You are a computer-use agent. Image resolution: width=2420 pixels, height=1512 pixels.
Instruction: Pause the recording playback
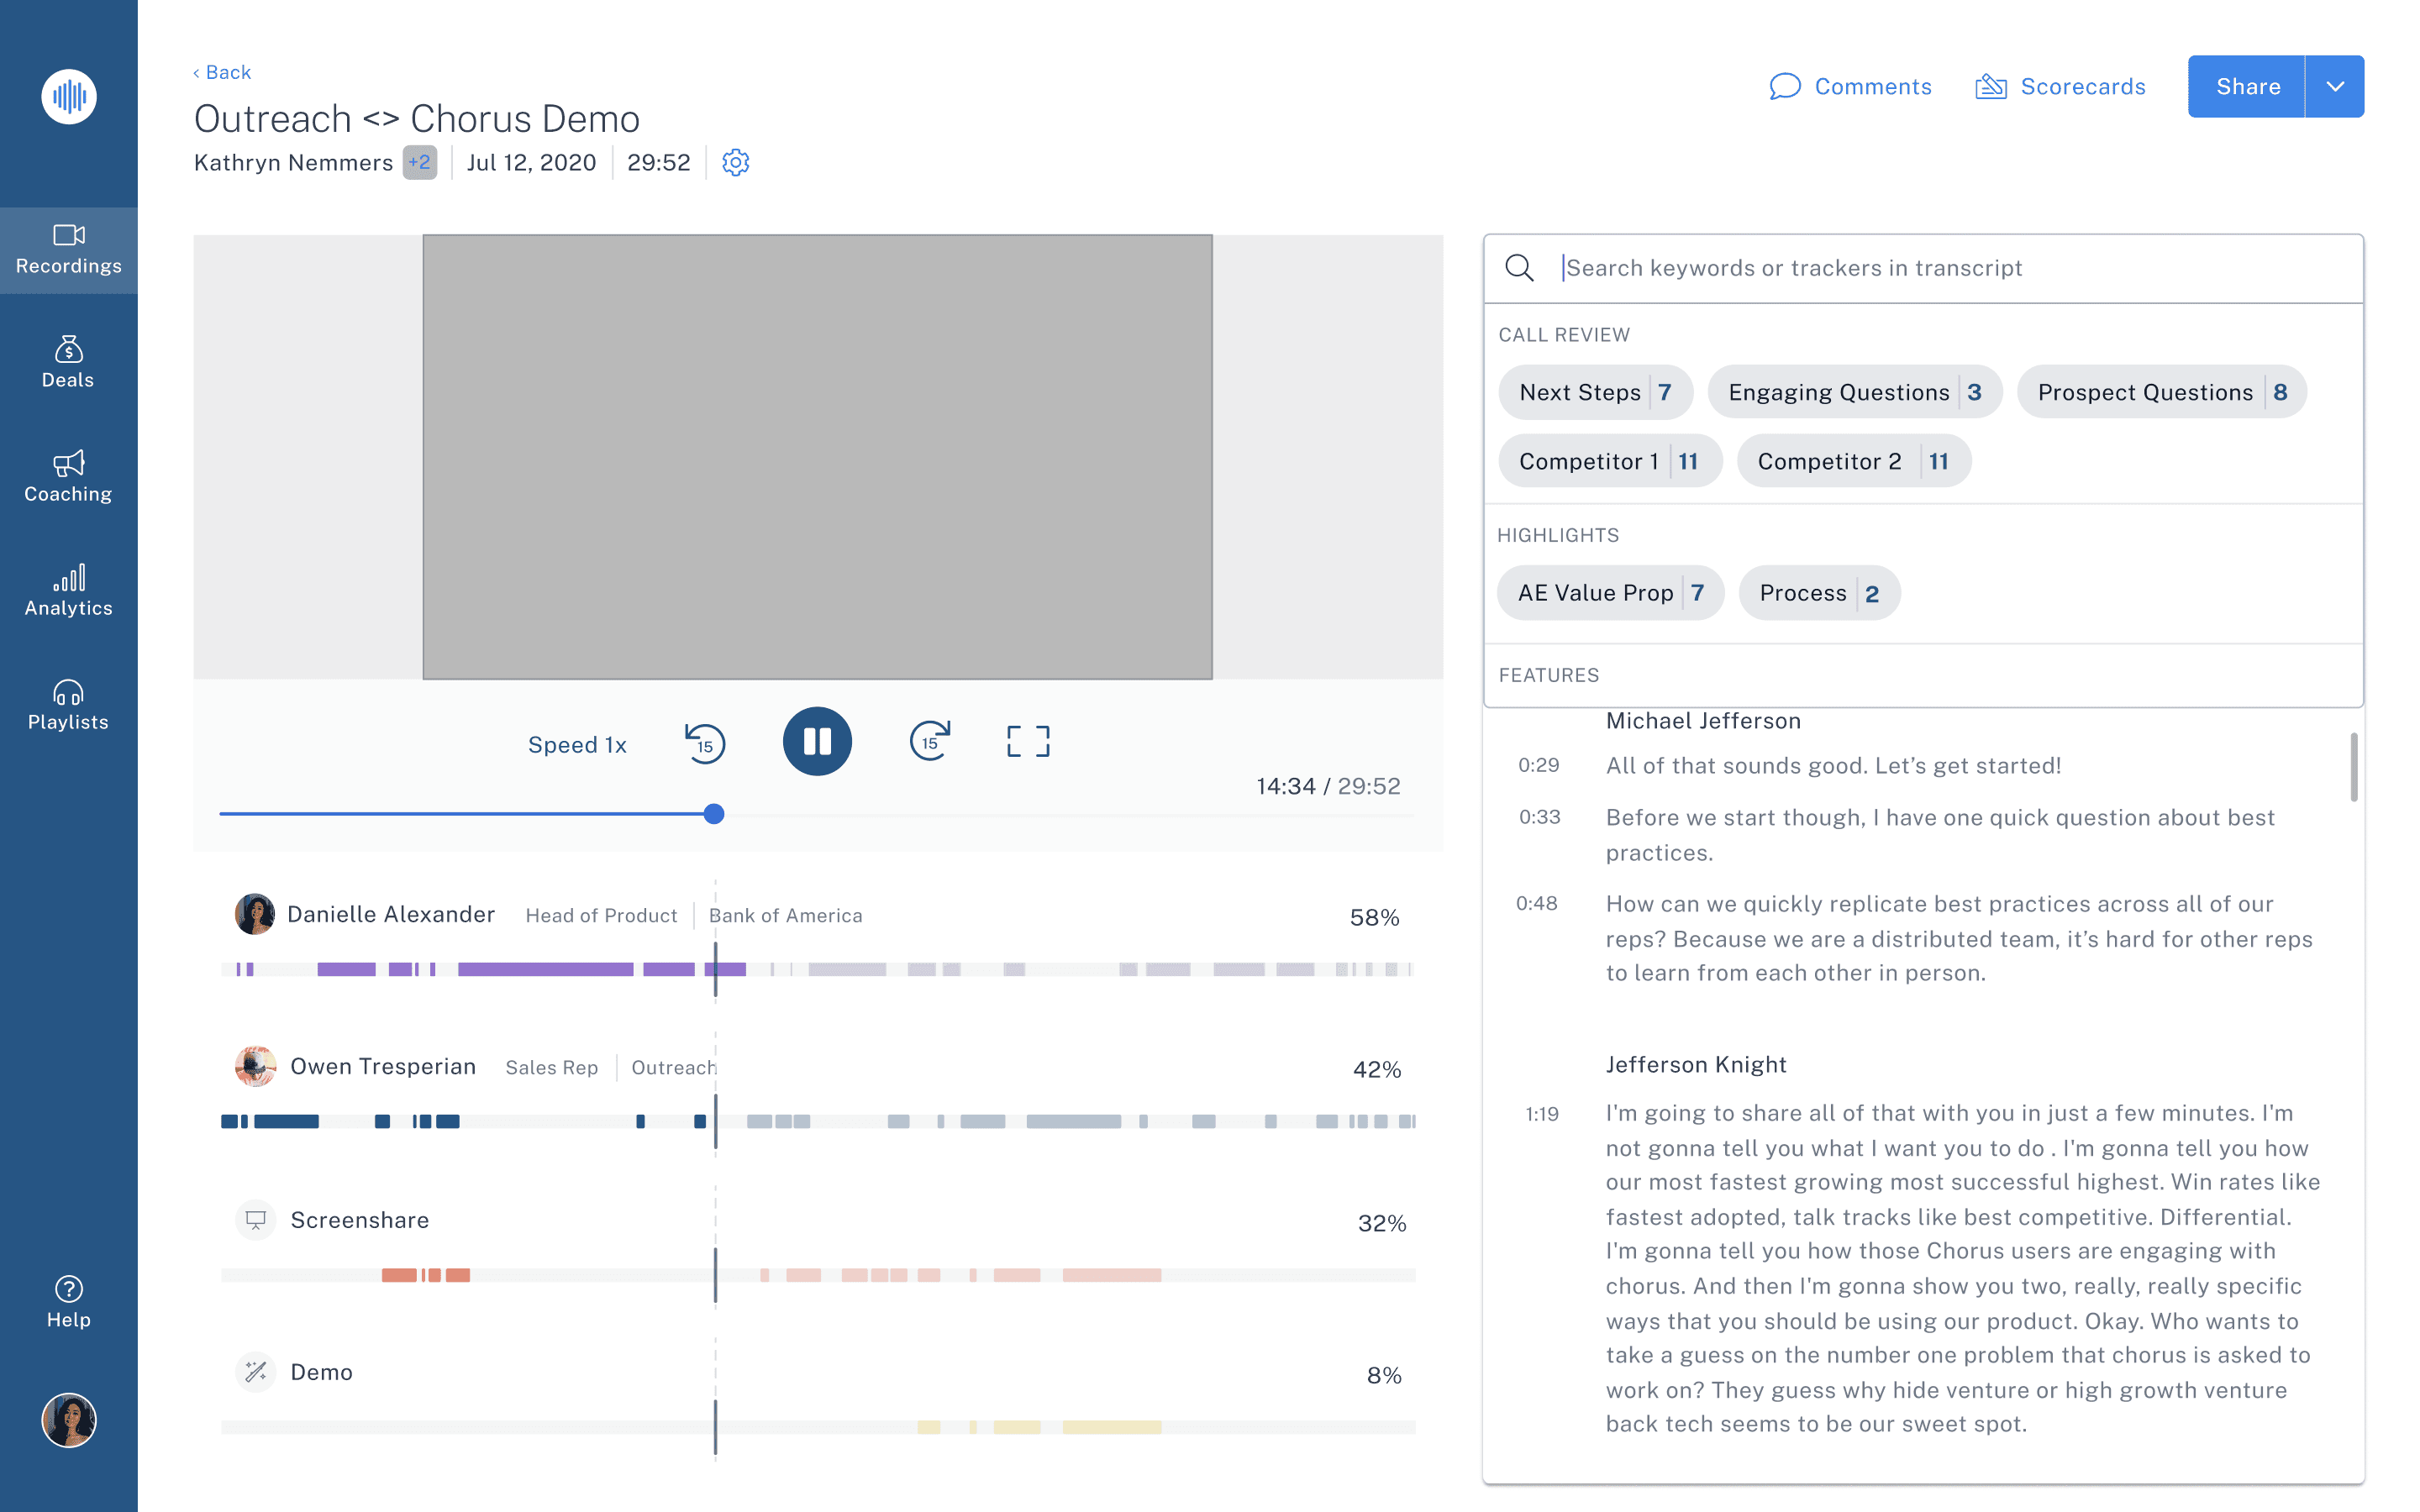tap(817, 742)
